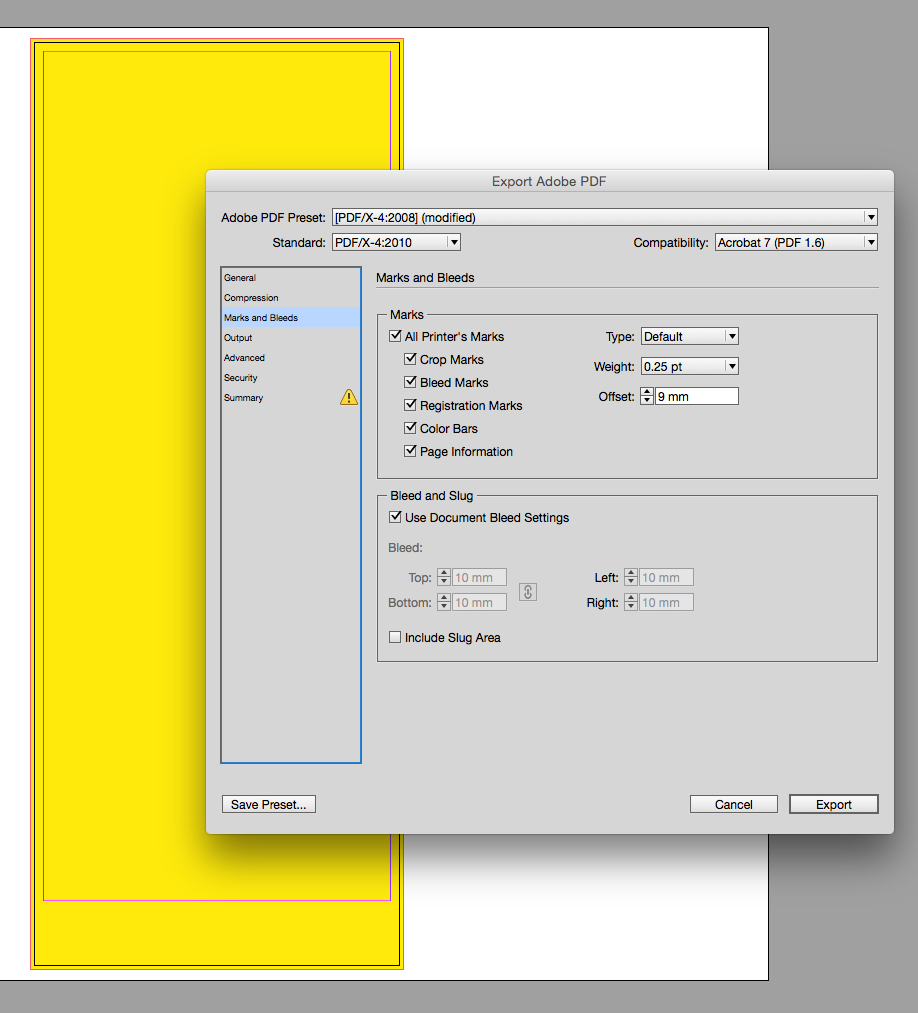Click the Offset 9 mm input field
918x1013 pixels.
(696, 397)
